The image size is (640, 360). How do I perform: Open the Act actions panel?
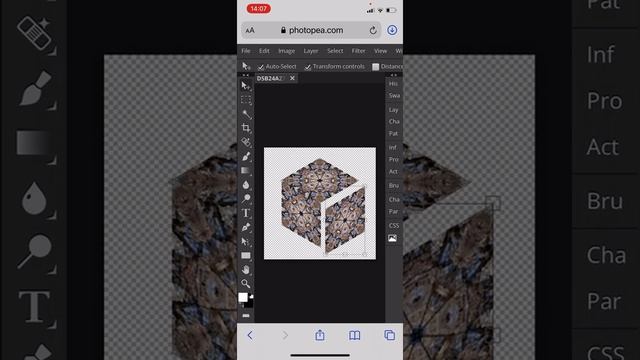(393, 172)
